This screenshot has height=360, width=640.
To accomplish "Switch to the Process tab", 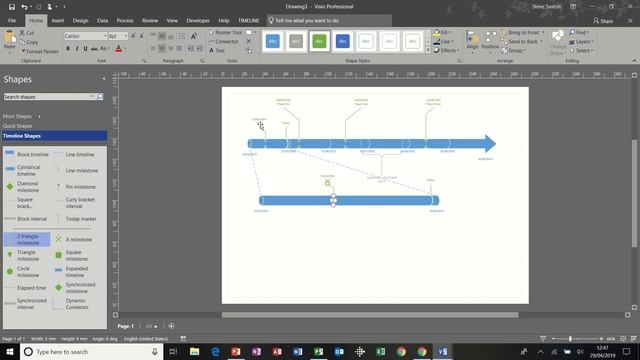I will (x=125, y=20).
